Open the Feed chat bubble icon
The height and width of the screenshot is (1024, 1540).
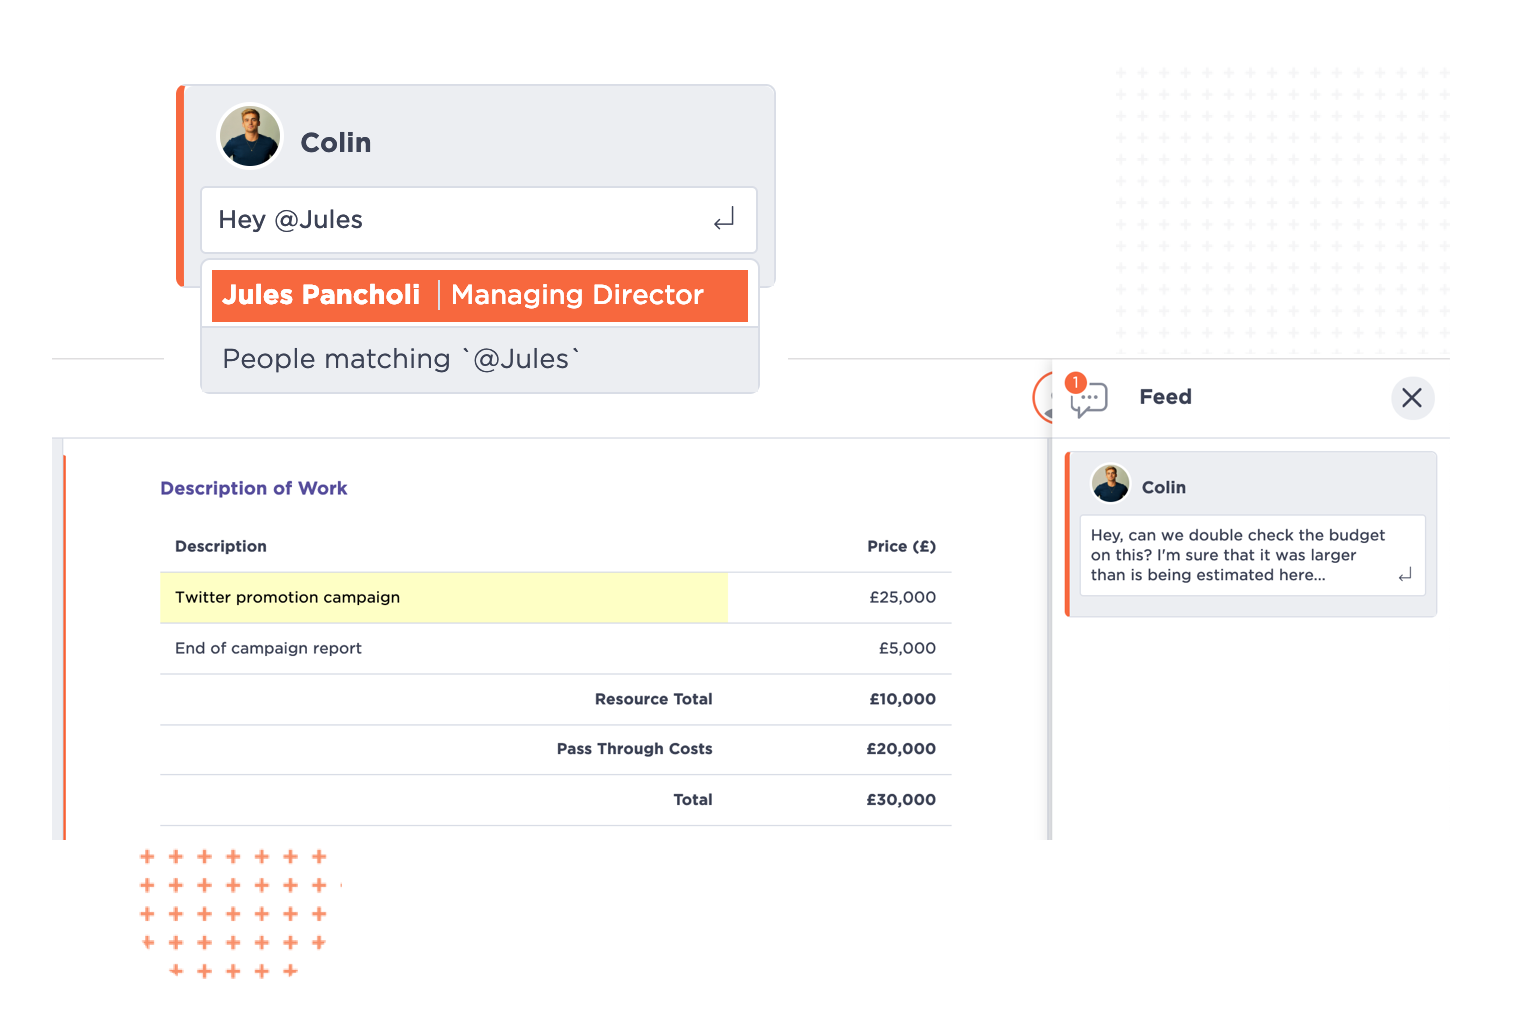coord(1090,401)
